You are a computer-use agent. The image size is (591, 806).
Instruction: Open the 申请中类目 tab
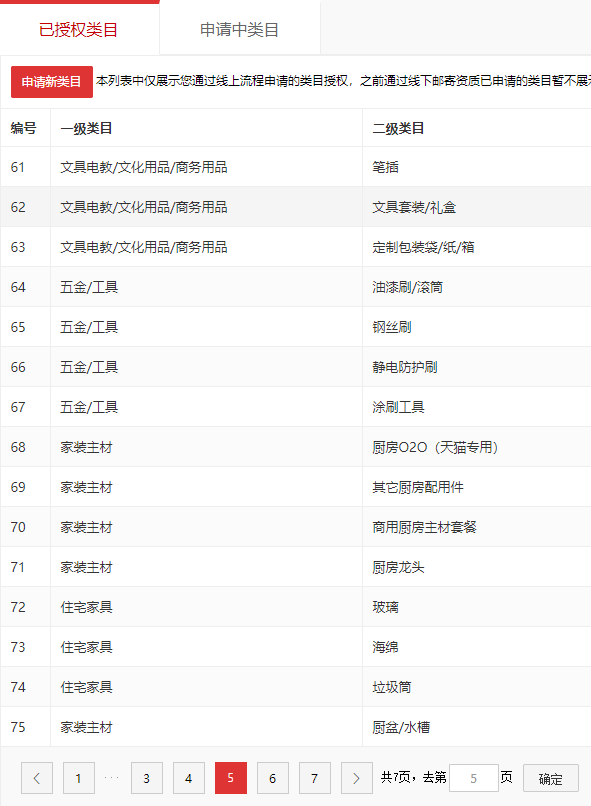[239, 29]
